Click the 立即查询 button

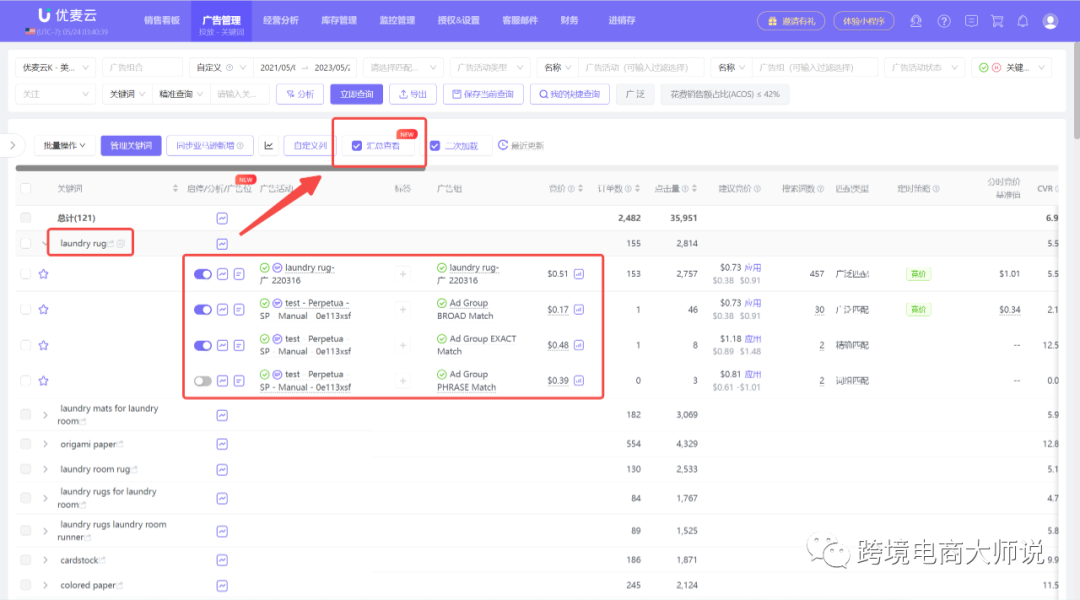(355, 92)
